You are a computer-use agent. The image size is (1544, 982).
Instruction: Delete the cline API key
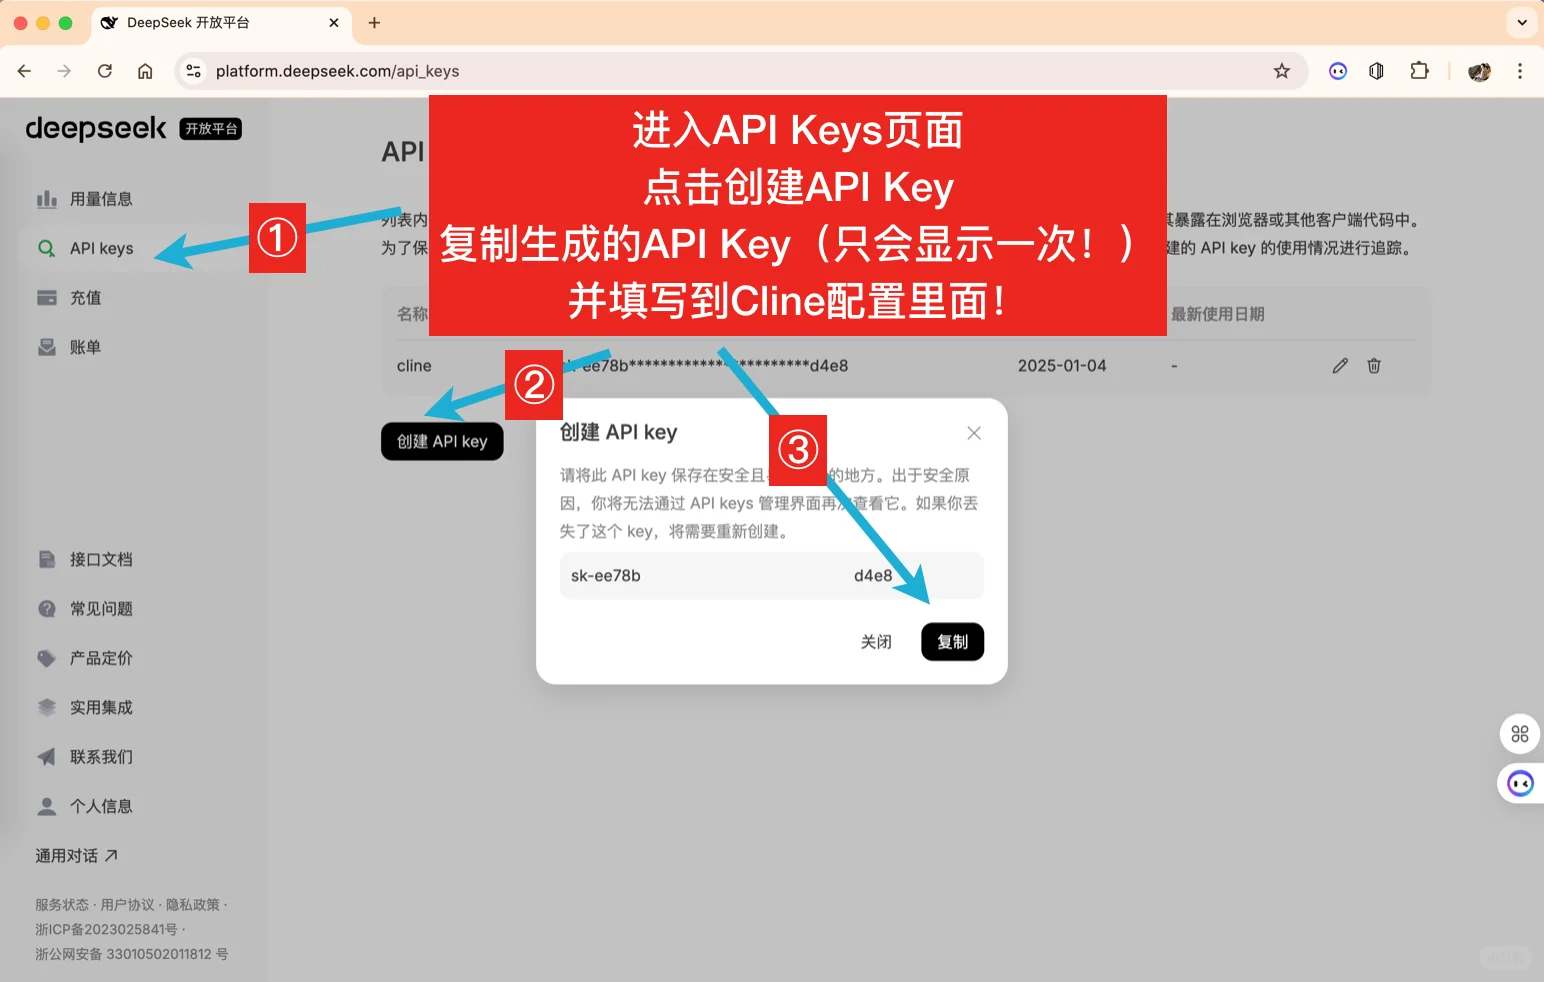(1373, 365)
